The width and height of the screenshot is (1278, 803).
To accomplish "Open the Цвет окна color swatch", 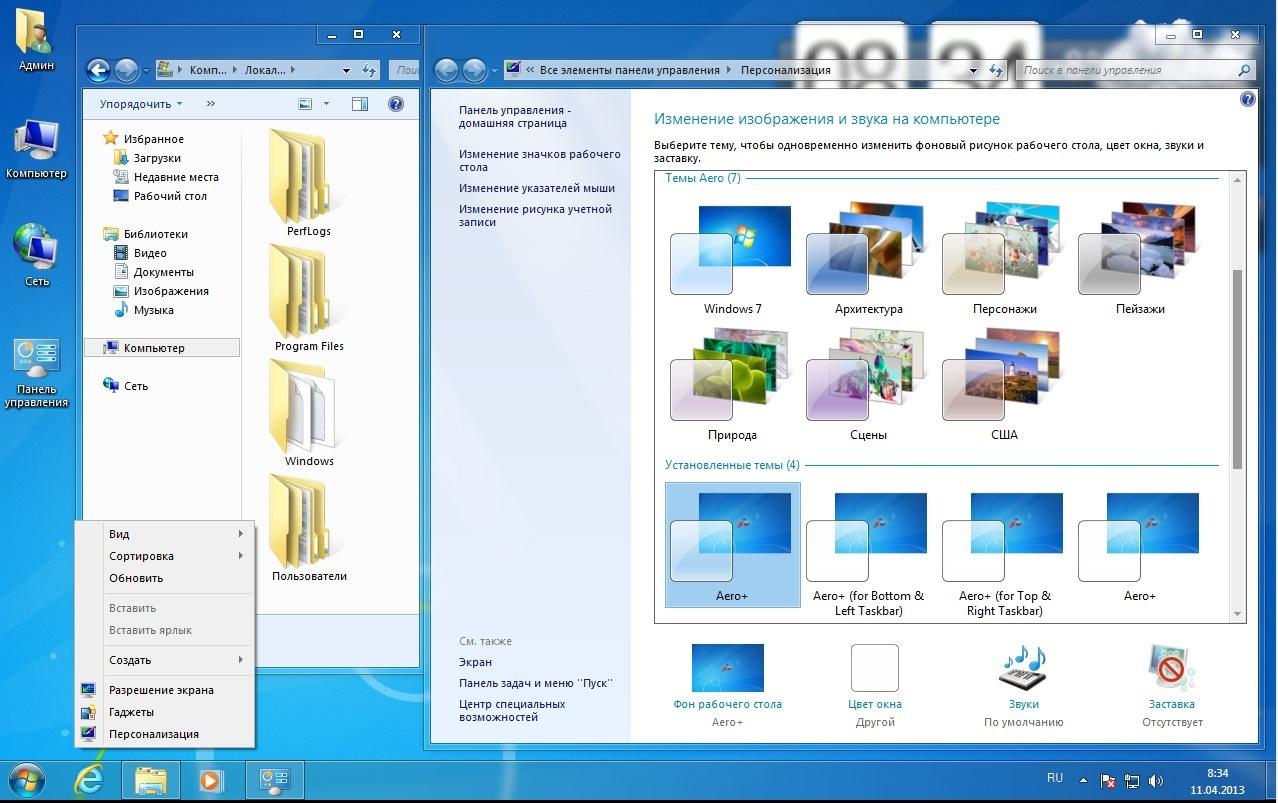I will point(874,669).
